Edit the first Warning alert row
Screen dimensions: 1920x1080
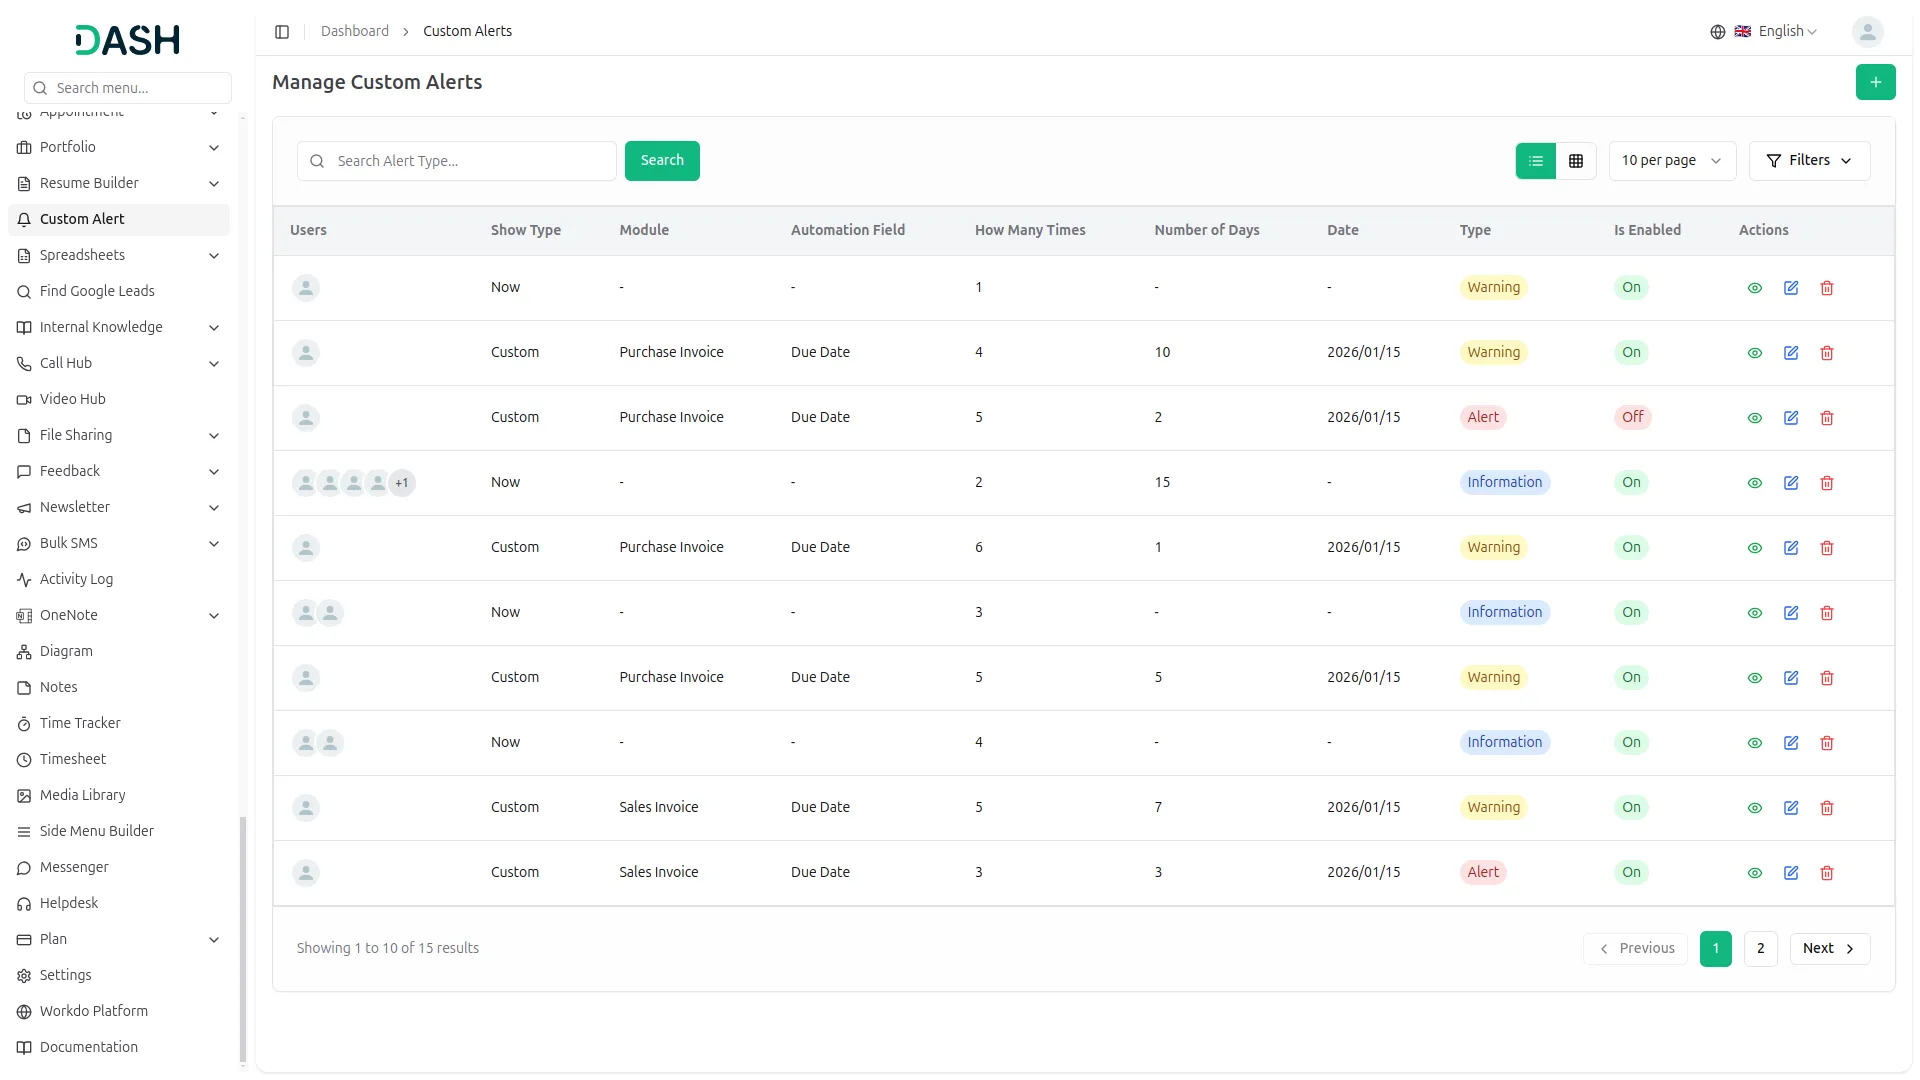(x=1790, y=288)
